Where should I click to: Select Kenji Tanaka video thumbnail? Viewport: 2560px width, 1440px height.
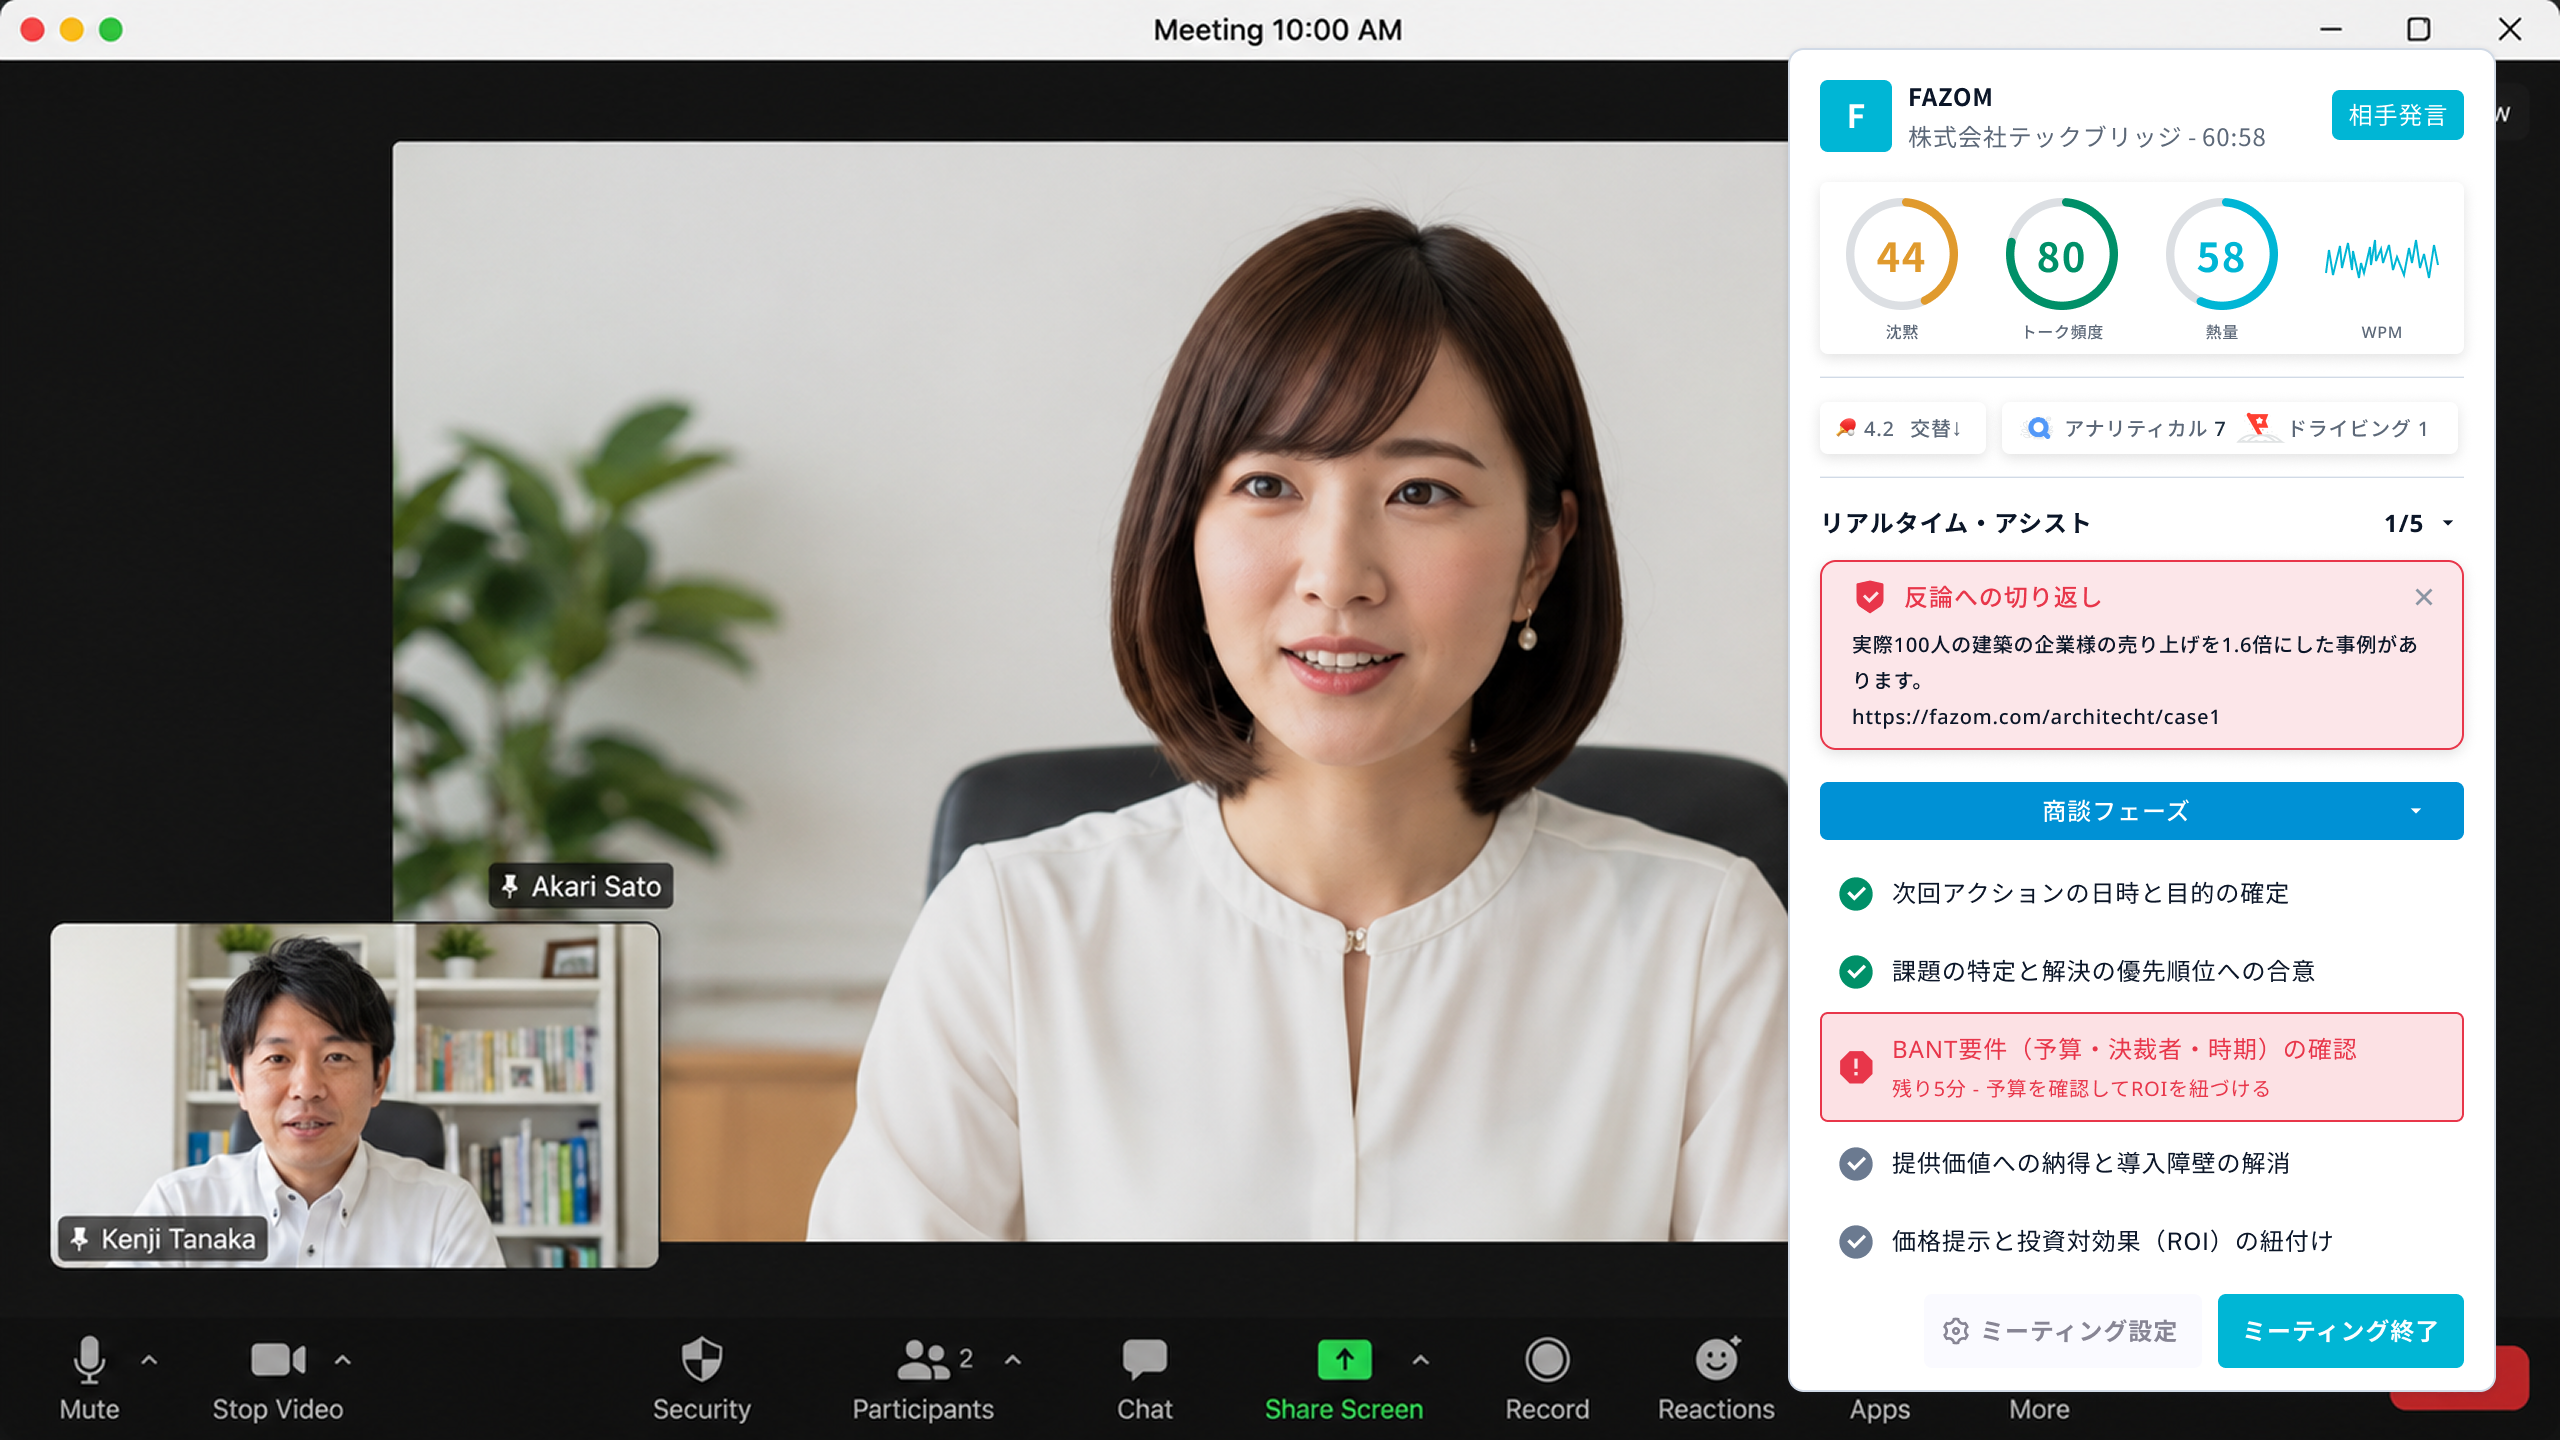(354, 1095)
